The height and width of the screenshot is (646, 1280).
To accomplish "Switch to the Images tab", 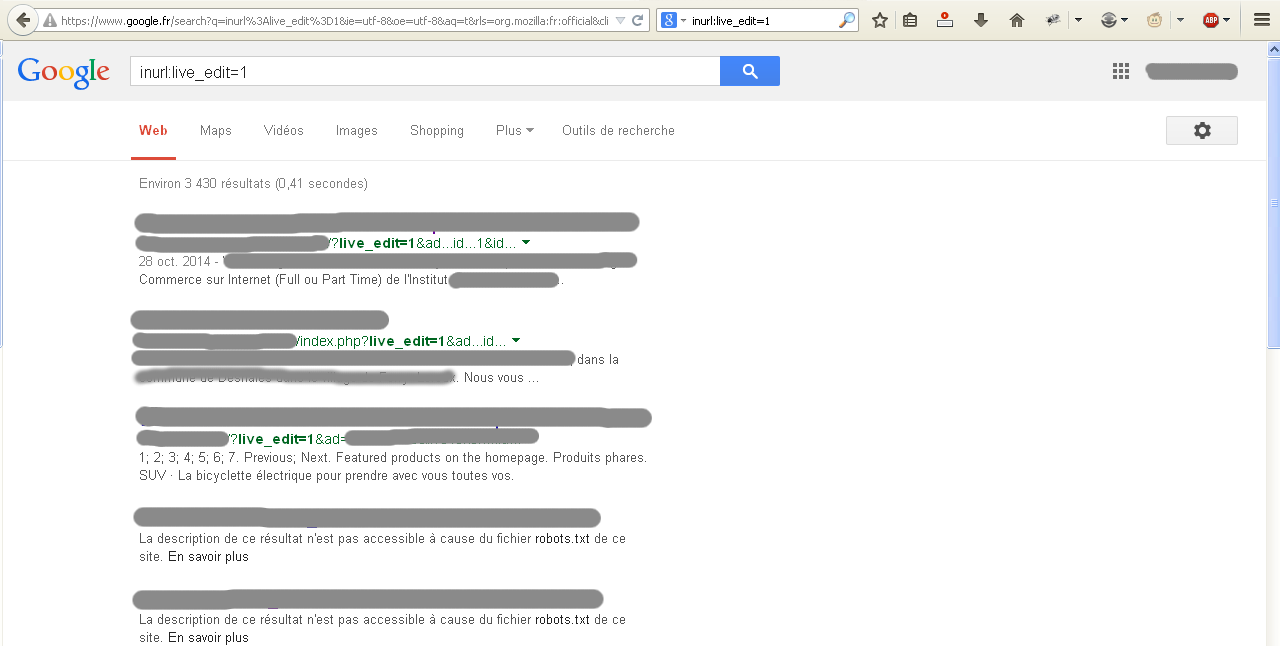I will pyautogui.click(x=357, y=131).
